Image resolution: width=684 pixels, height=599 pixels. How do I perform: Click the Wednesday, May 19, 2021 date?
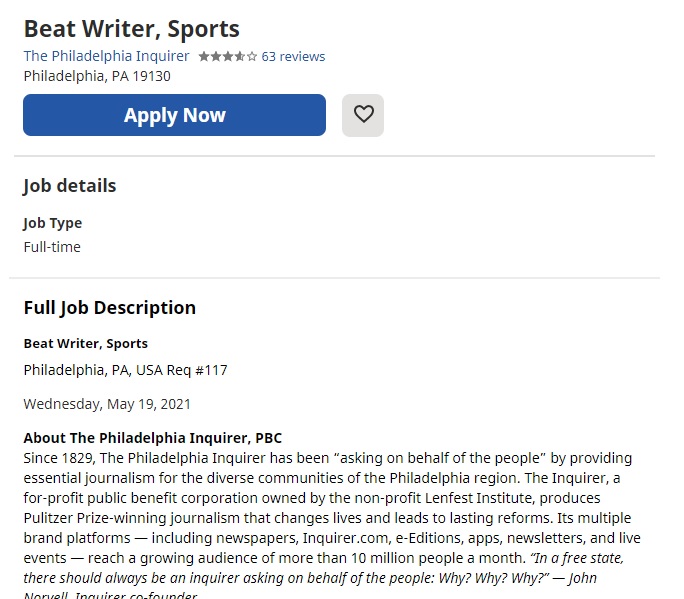tap(107, 404)
